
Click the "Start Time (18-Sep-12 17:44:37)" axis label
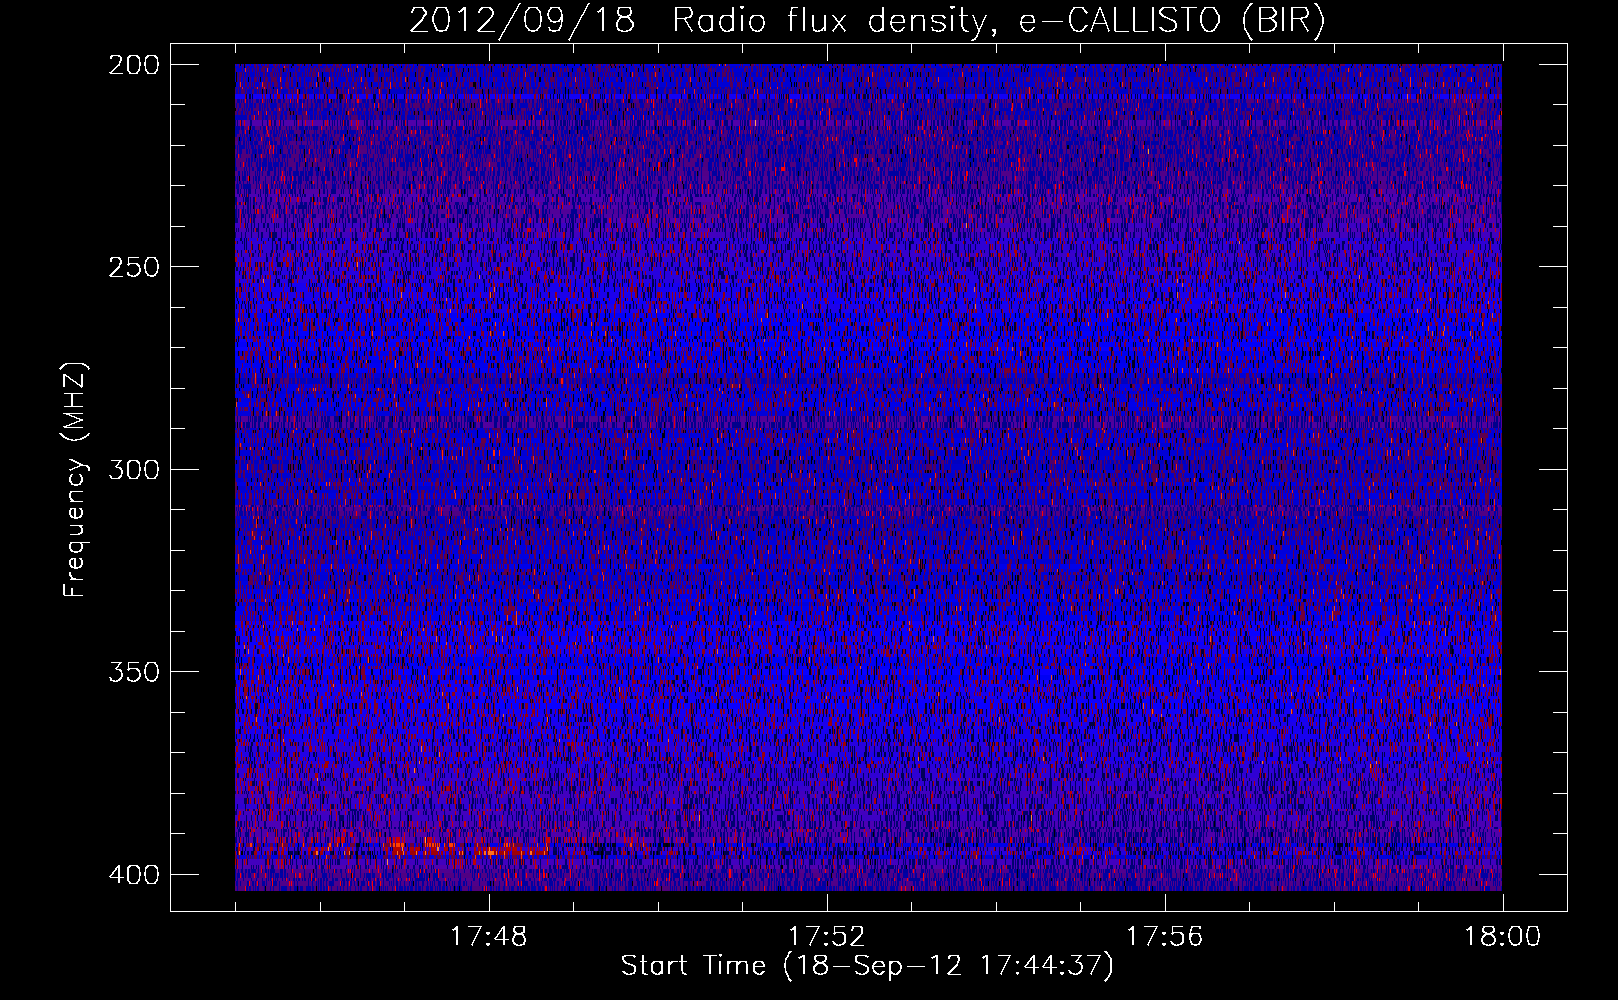point(867,966)
